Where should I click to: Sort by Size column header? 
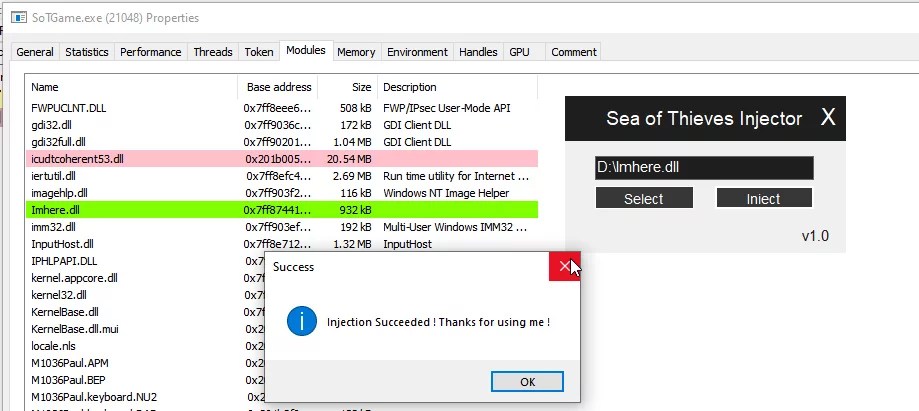pyautogui.click(x=348, y=87)
